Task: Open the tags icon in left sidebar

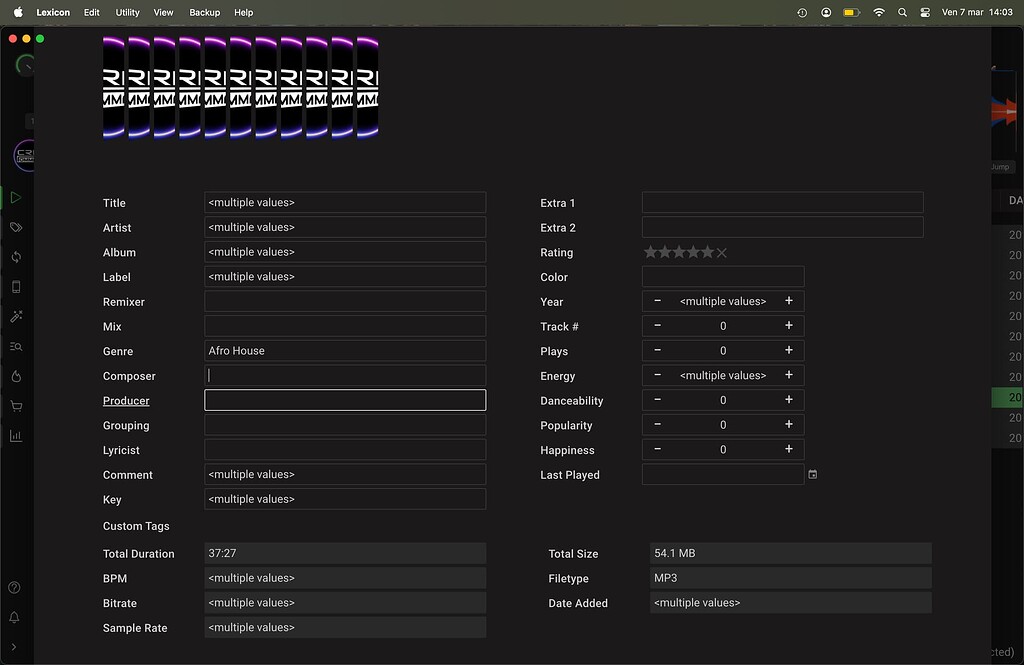Action: 15,228
